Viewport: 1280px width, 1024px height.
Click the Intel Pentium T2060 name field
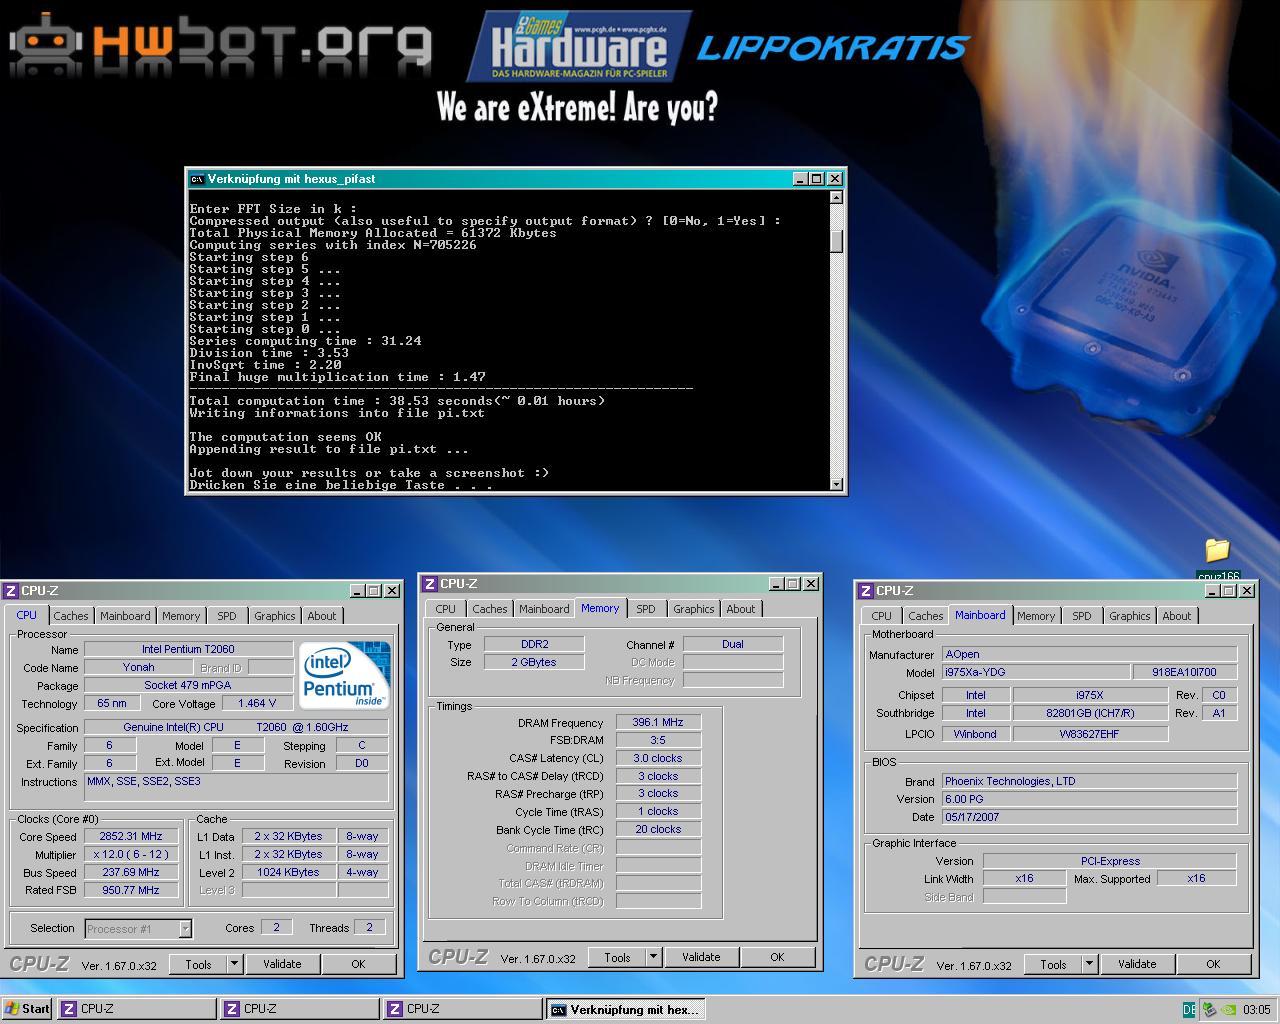pos(188,649)
